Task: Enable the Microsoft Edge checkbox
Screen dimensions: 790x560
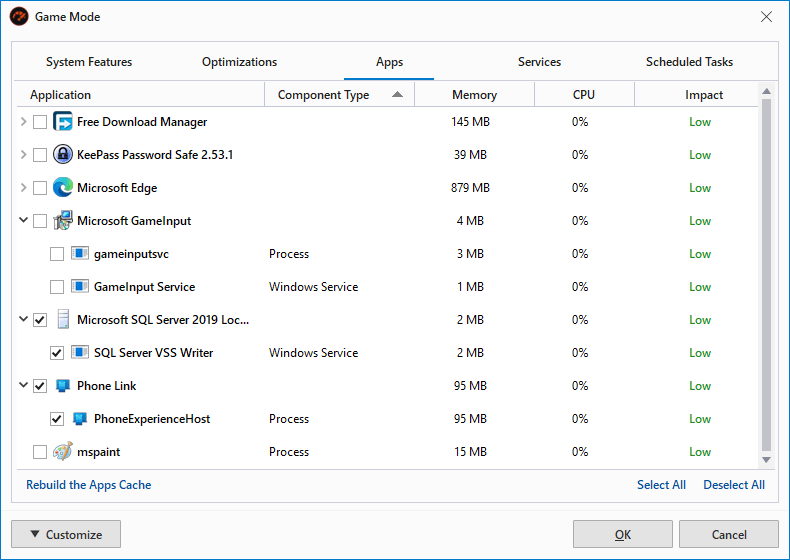Action: (40, 188)
